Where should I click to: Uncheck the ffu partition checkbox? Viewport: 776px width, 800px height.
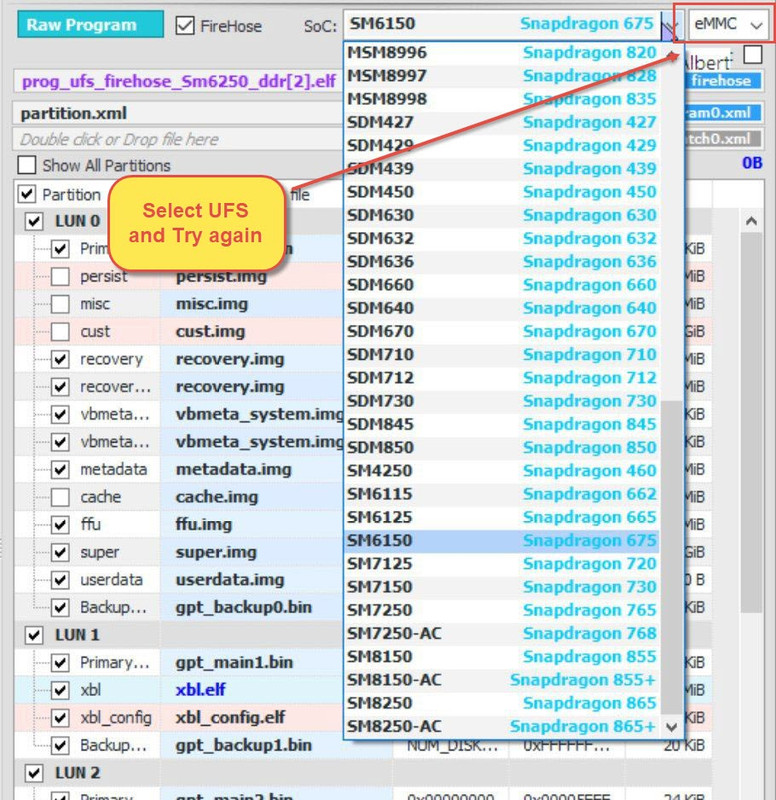(x=60, y=524)
